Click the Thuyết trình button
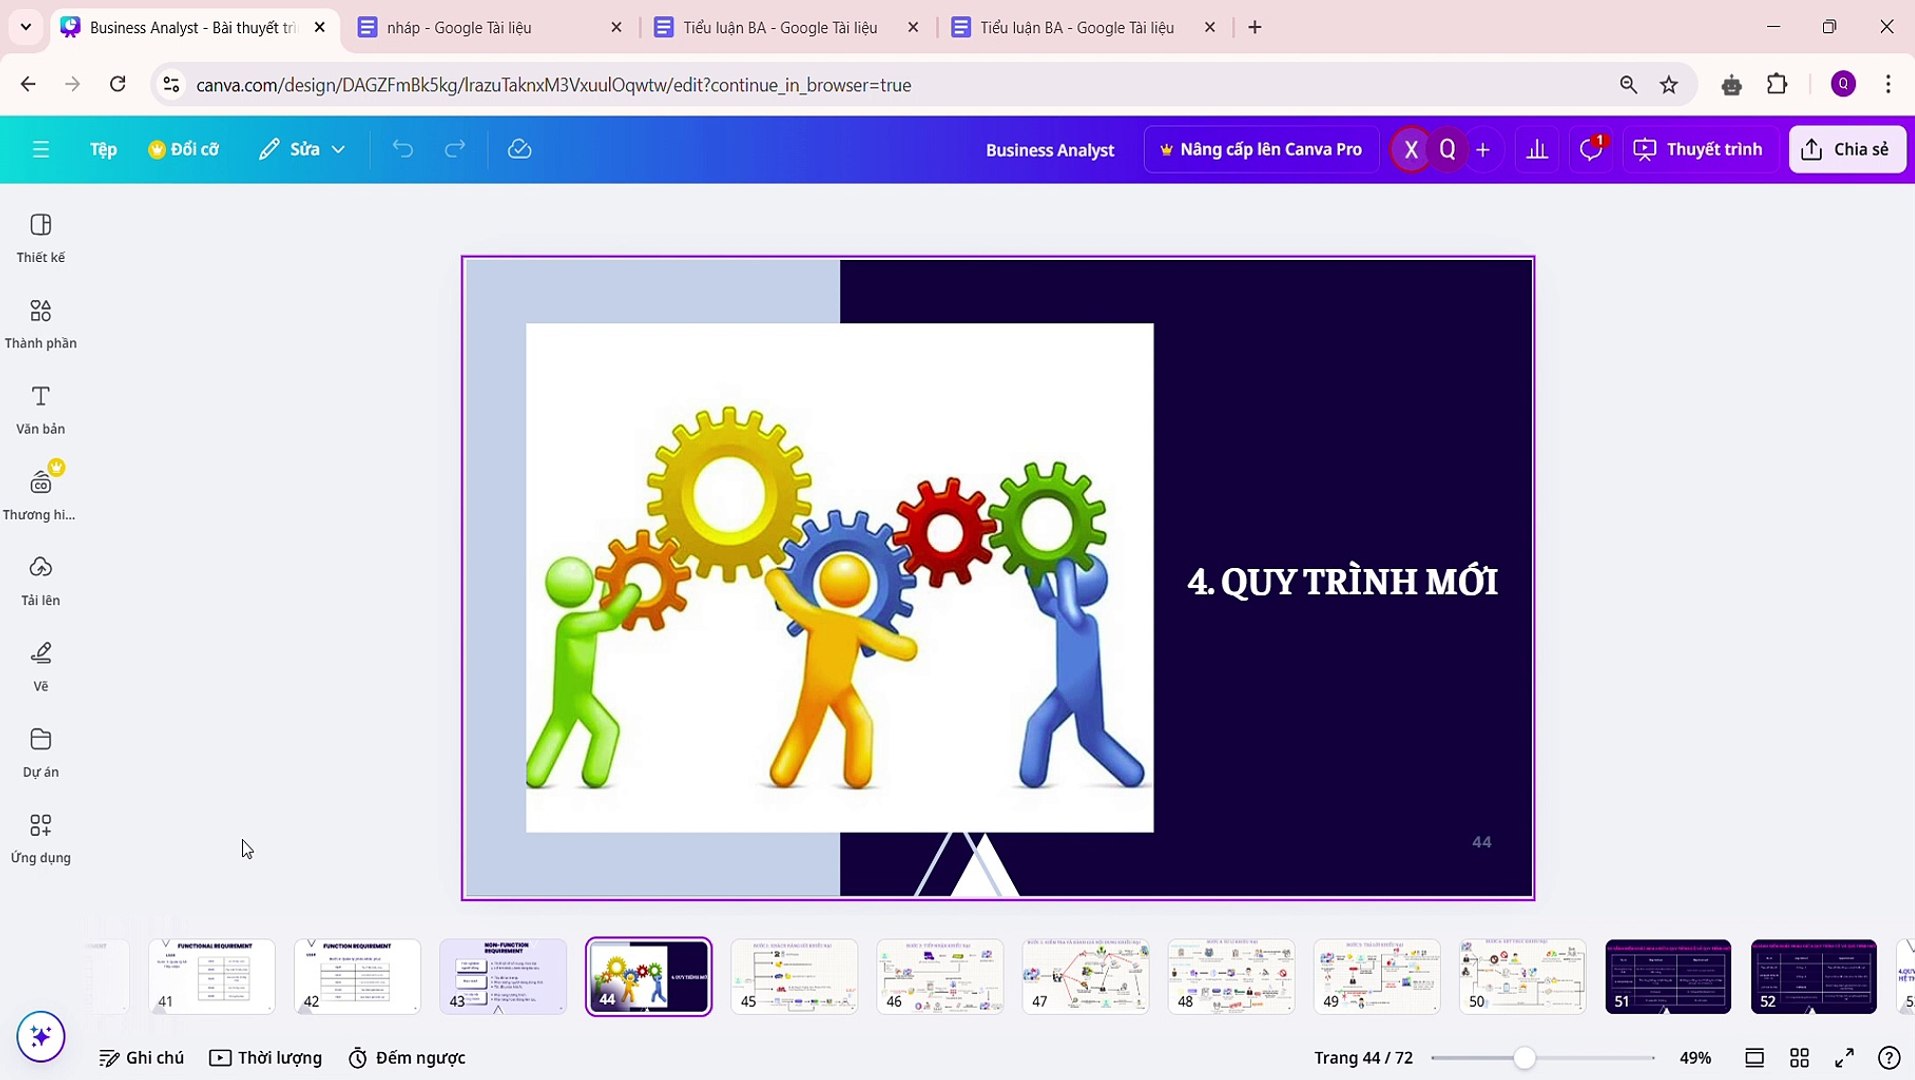Viewport: 1915px width, 1080px height. click(x=1698, y=148)
